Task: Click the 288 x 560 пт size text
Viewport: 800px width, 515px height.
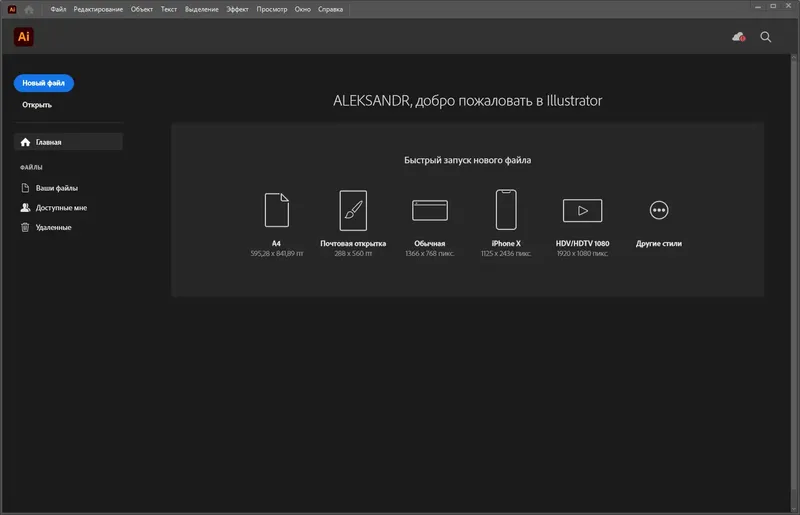Action: [353, 254]
